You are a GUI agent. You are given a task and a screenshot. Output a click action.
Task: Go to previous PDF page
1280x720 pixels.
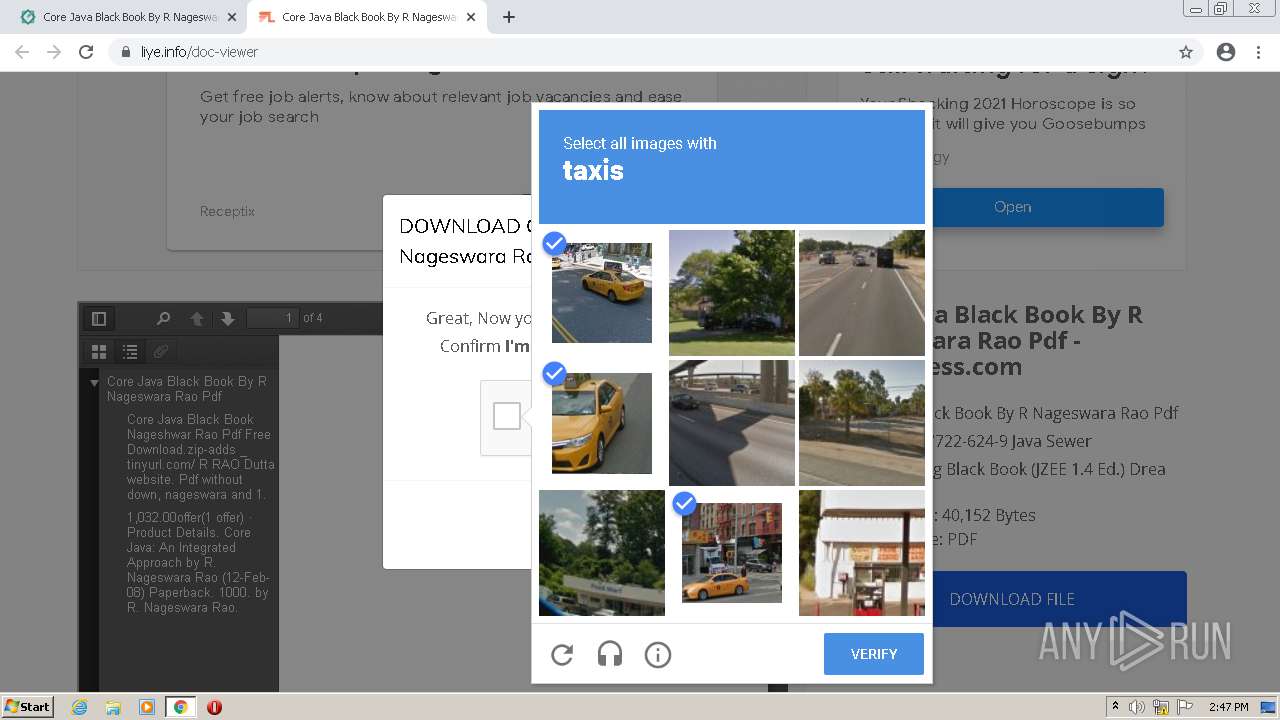[197, 318]
